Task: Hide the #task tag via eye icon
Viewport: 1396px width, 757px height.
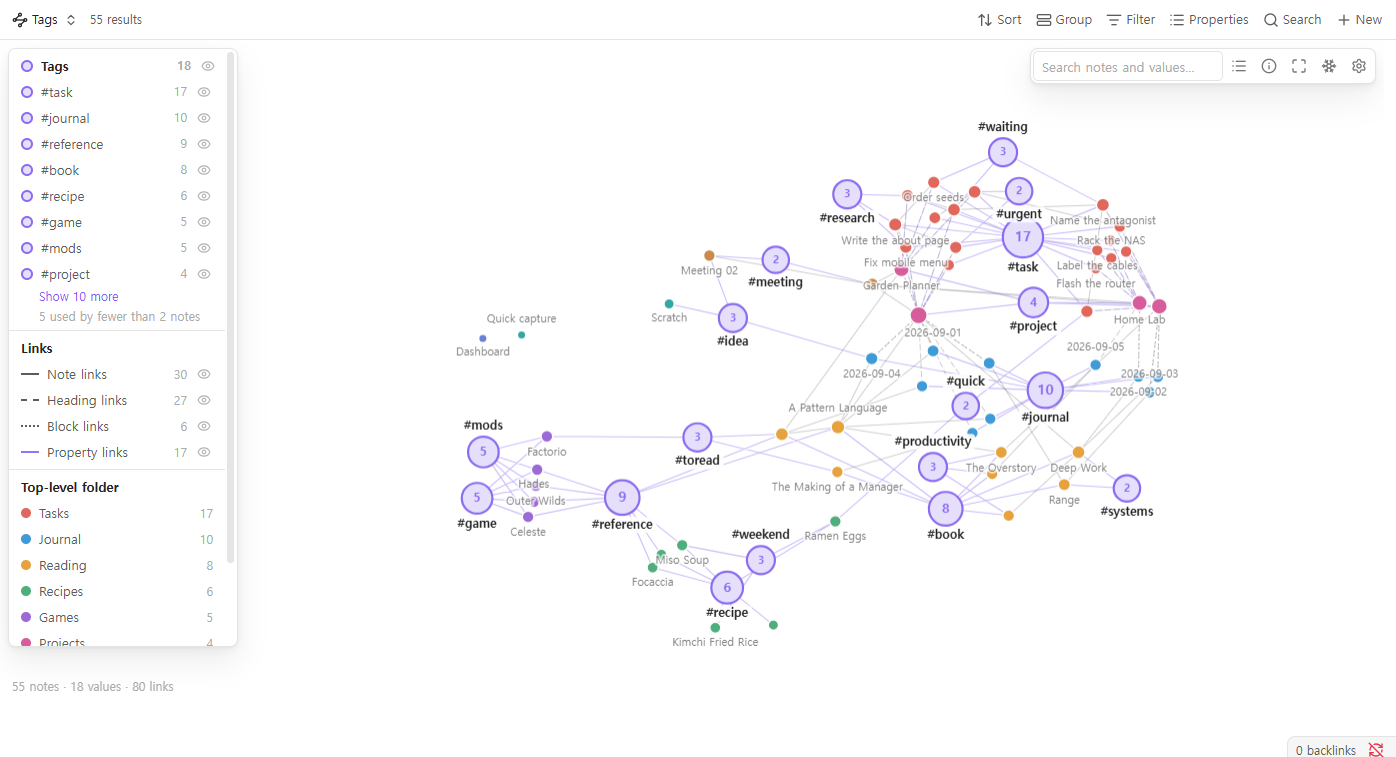Action: click(204, 92)
